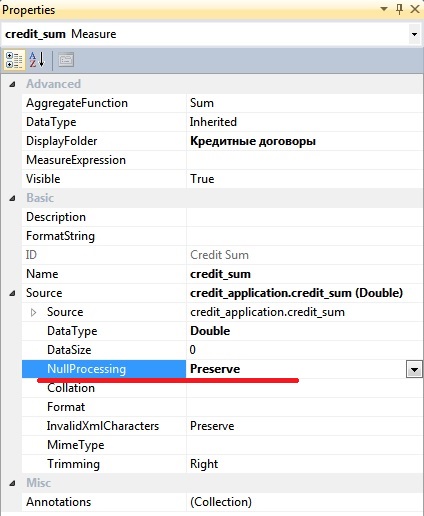Click the FormatString value field
The width and height of the screenshot is (424, 516).
coord(304,236)
